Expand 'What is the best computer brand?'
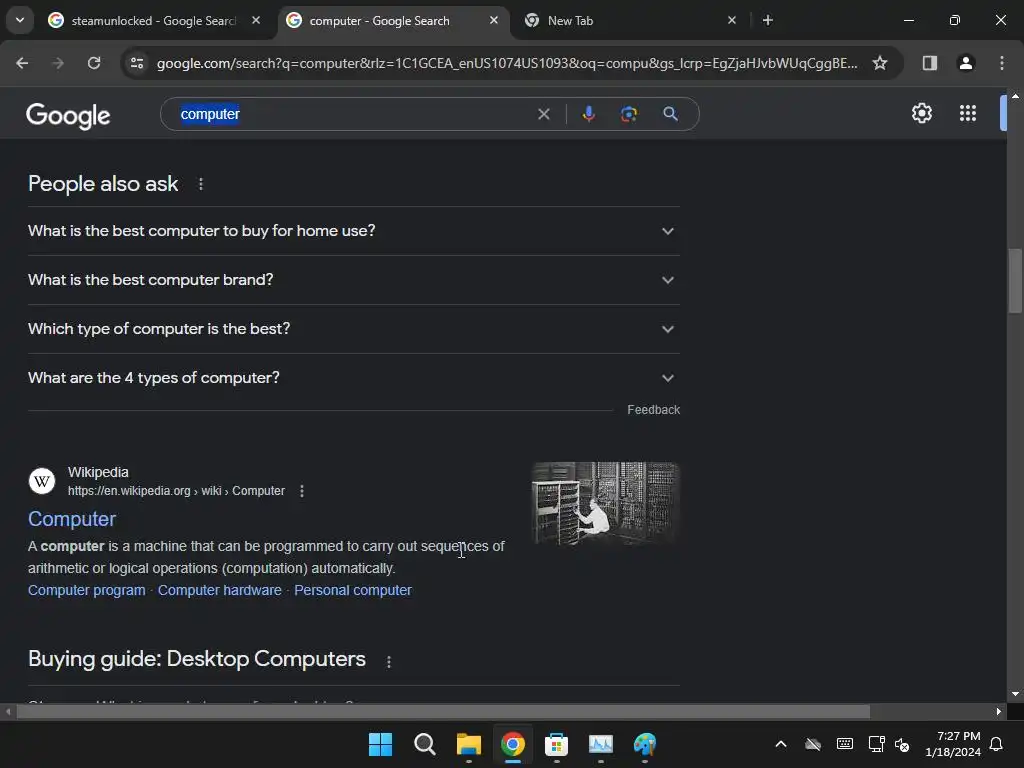Viewport: 1024px width, 768px height. pyautogui.click(x=354, y=280)
